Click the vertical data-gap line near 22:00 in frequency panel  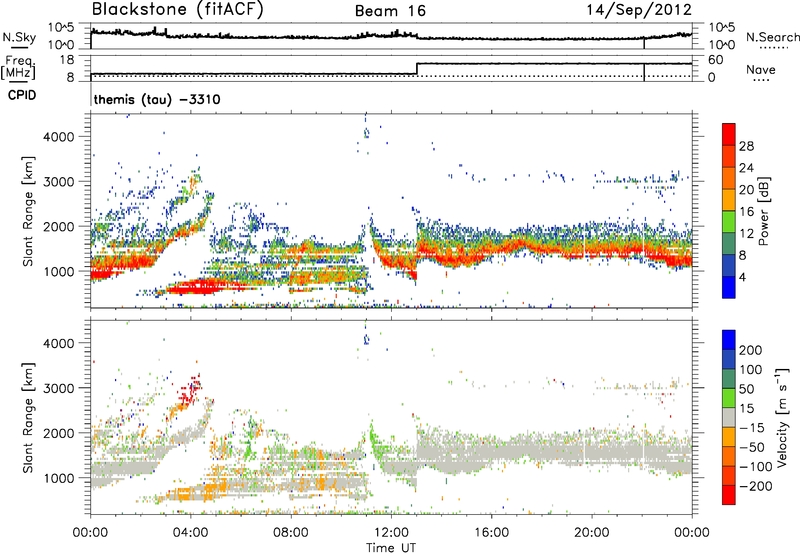[x=644, y=71]
